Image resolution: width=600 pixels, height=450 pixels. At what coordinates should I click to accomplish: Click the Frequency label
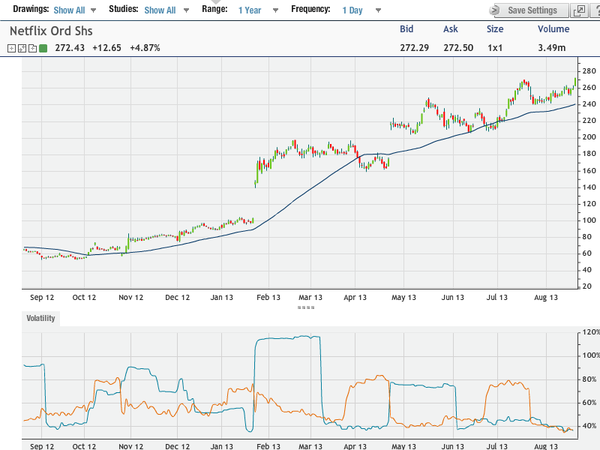pos(310,9)
